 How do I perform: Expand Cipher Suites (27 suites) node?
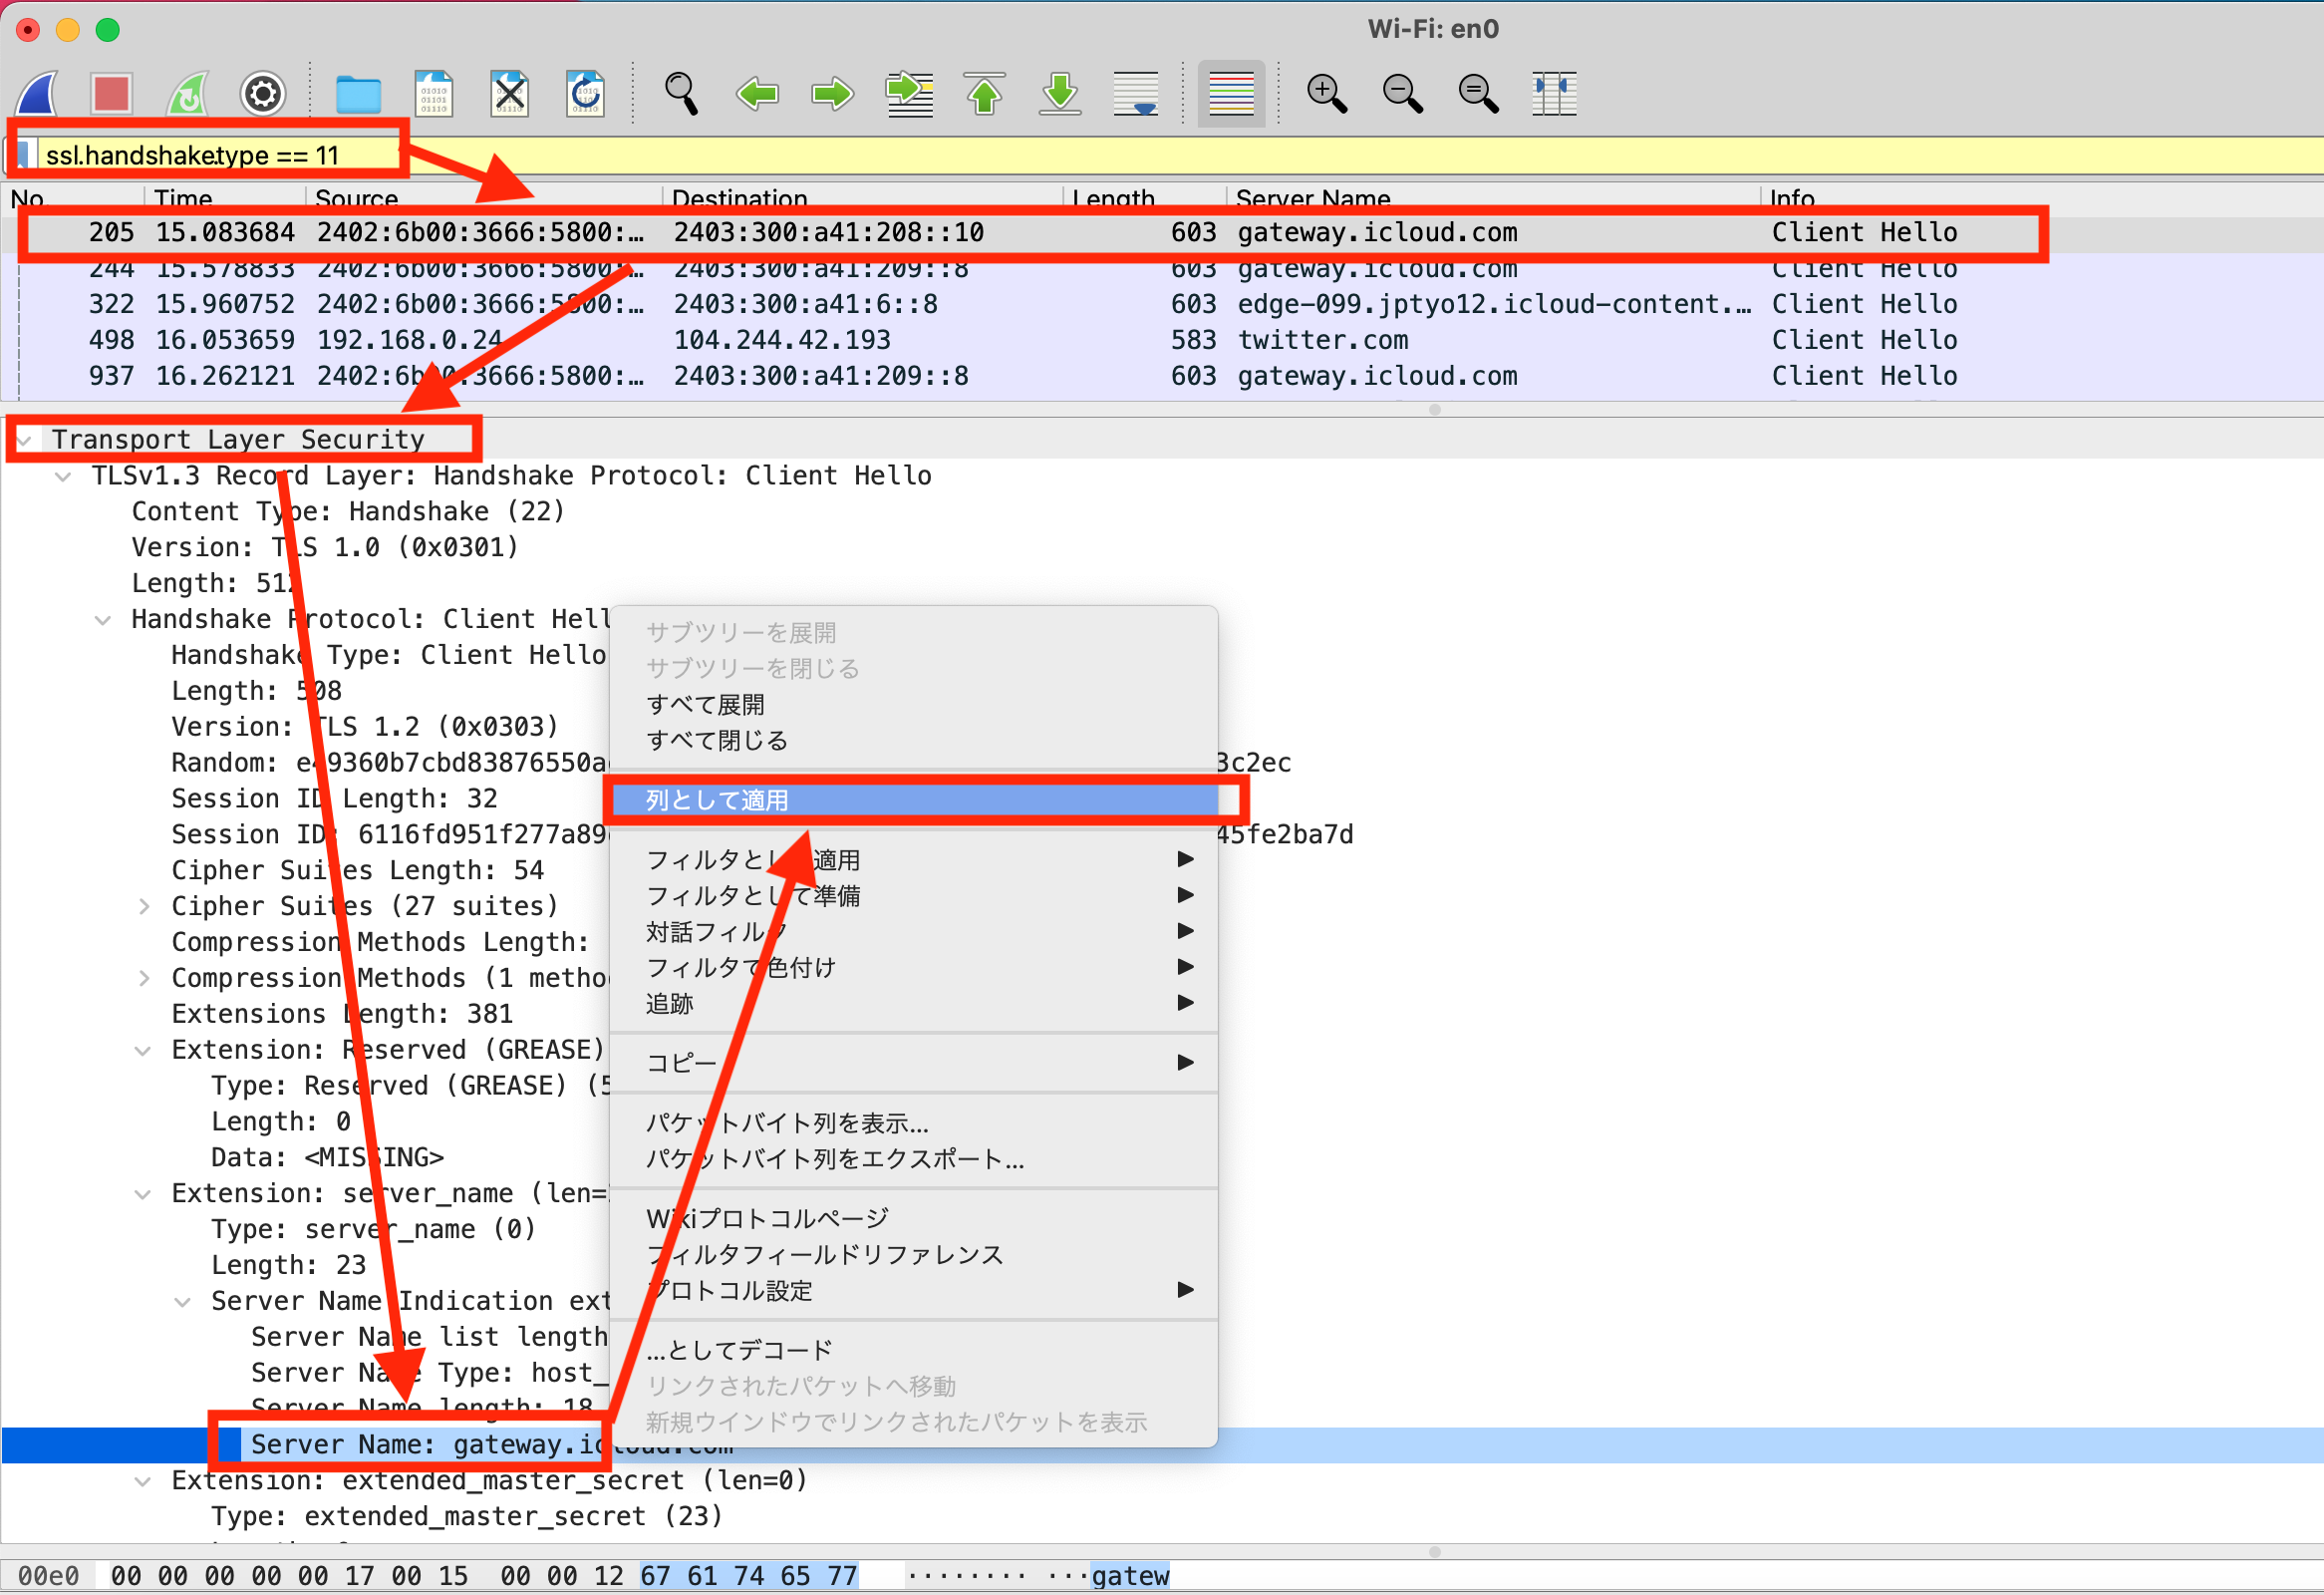pyautogui.click(x=145, y=907)
